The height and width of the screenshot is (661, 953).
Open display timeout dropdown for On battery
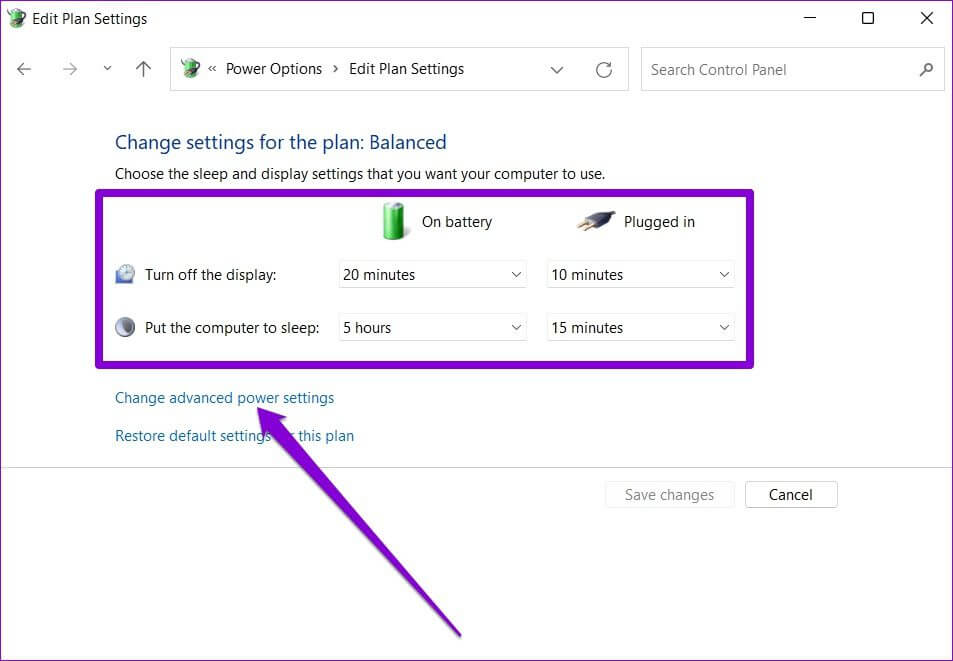(x=432, y=275)
